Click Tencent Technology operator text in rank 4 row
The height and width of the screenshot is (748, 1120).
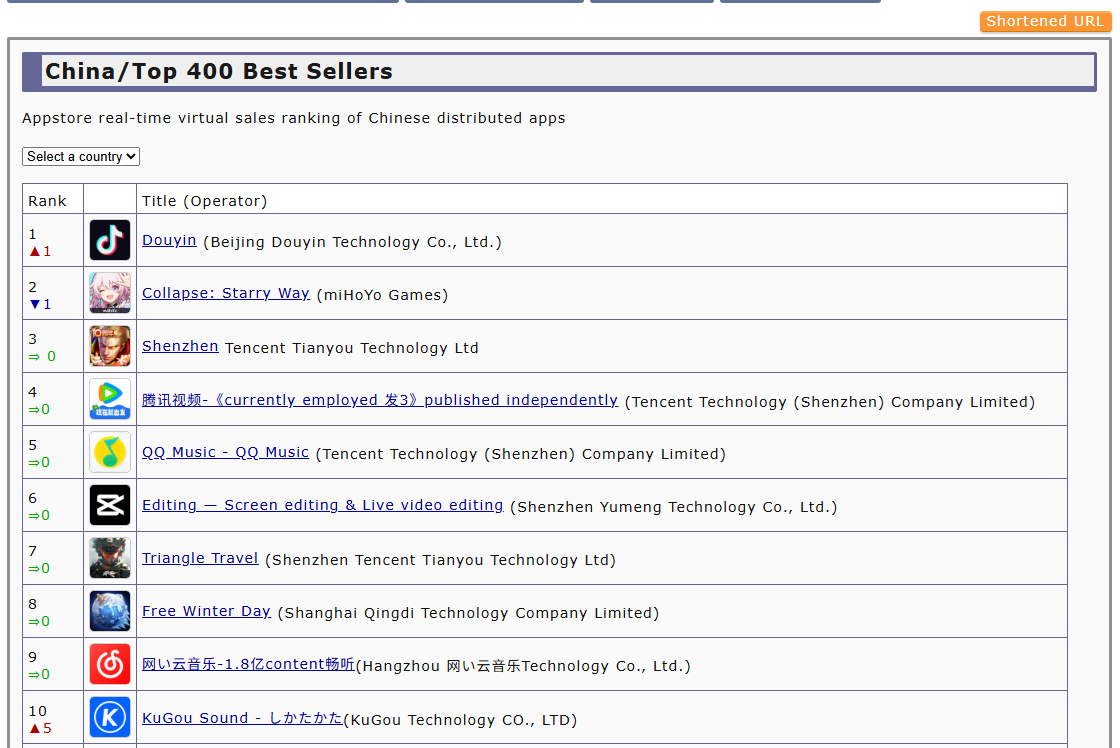(x=830, y=402)
